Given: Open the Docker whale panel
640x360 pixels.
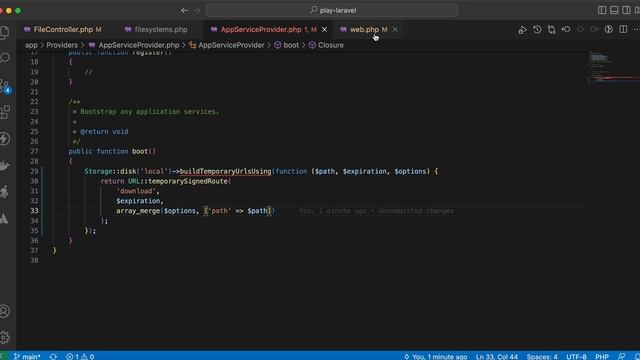Looking at the screenshot, I should coord(4,166).
